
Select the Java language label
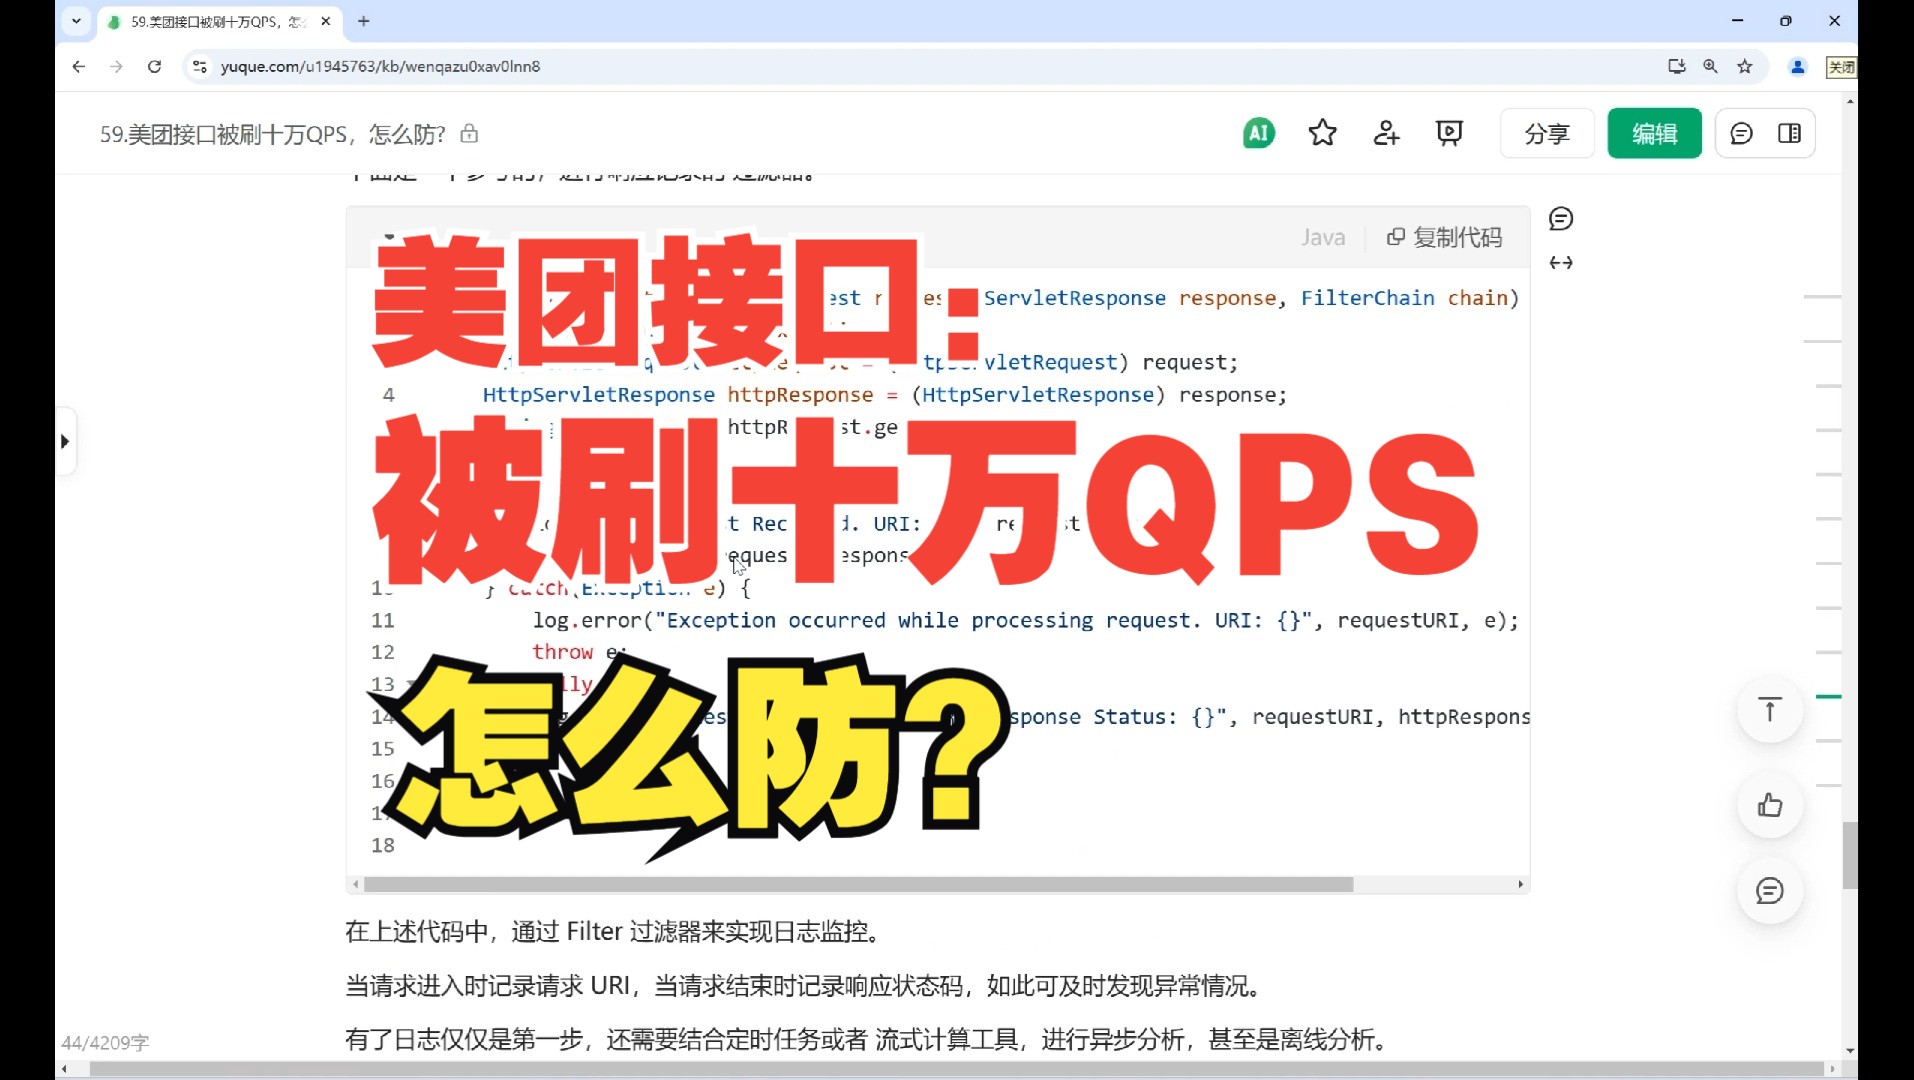pyautogui.click(x=1323, y=237)
